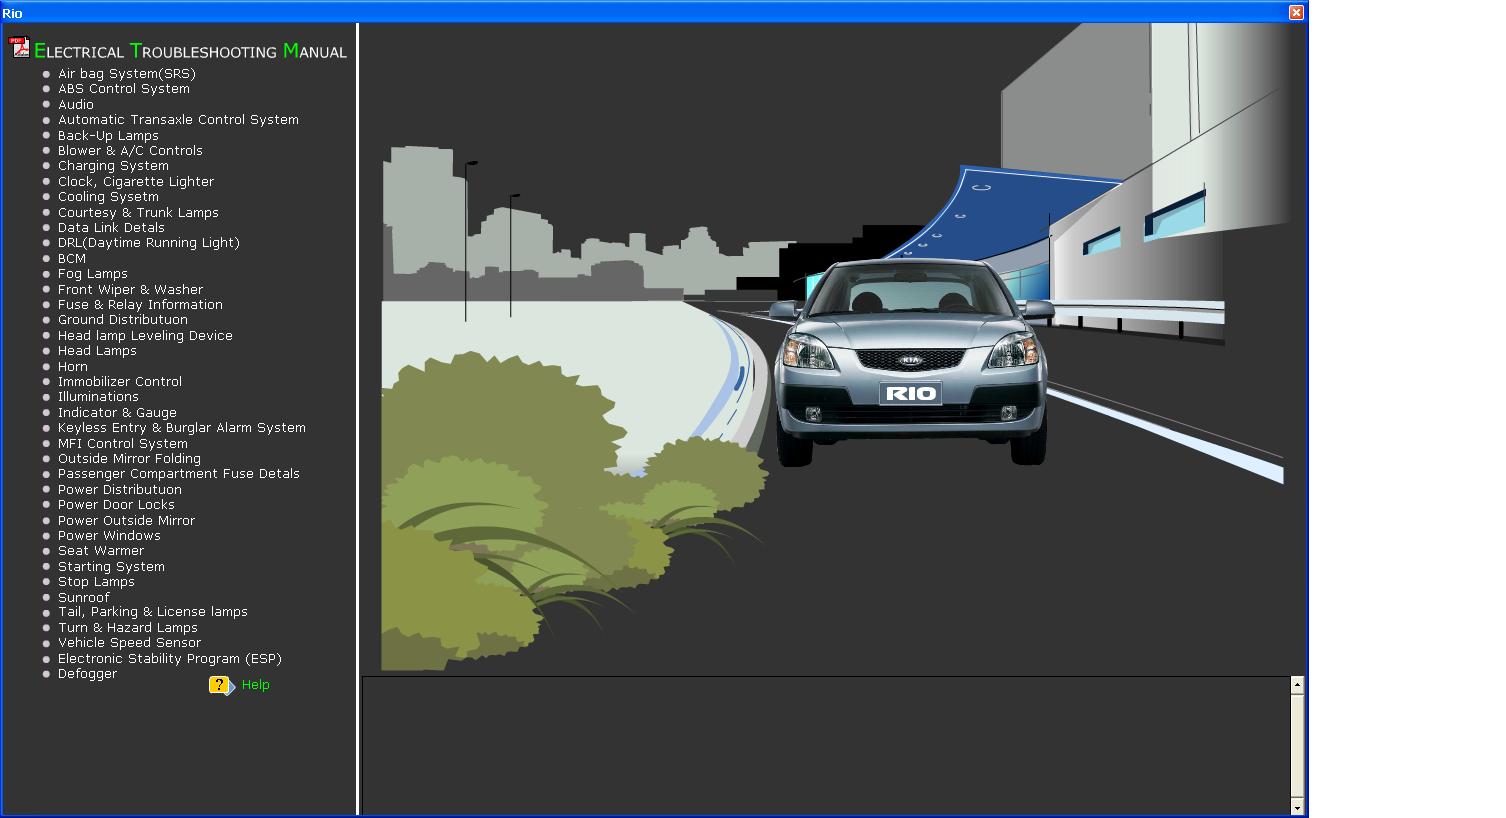
Task: Close the Rio window
Action: [1296, 12]
